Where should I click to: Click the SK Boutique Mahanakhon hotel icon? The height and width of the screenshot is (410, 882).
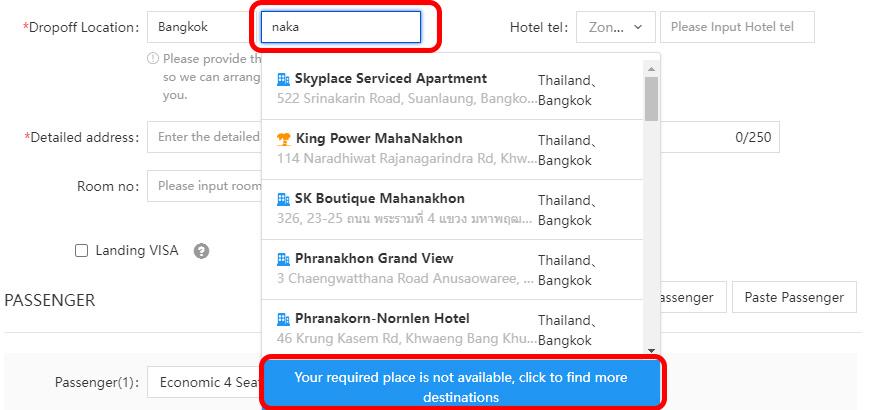tap(283, 199)
